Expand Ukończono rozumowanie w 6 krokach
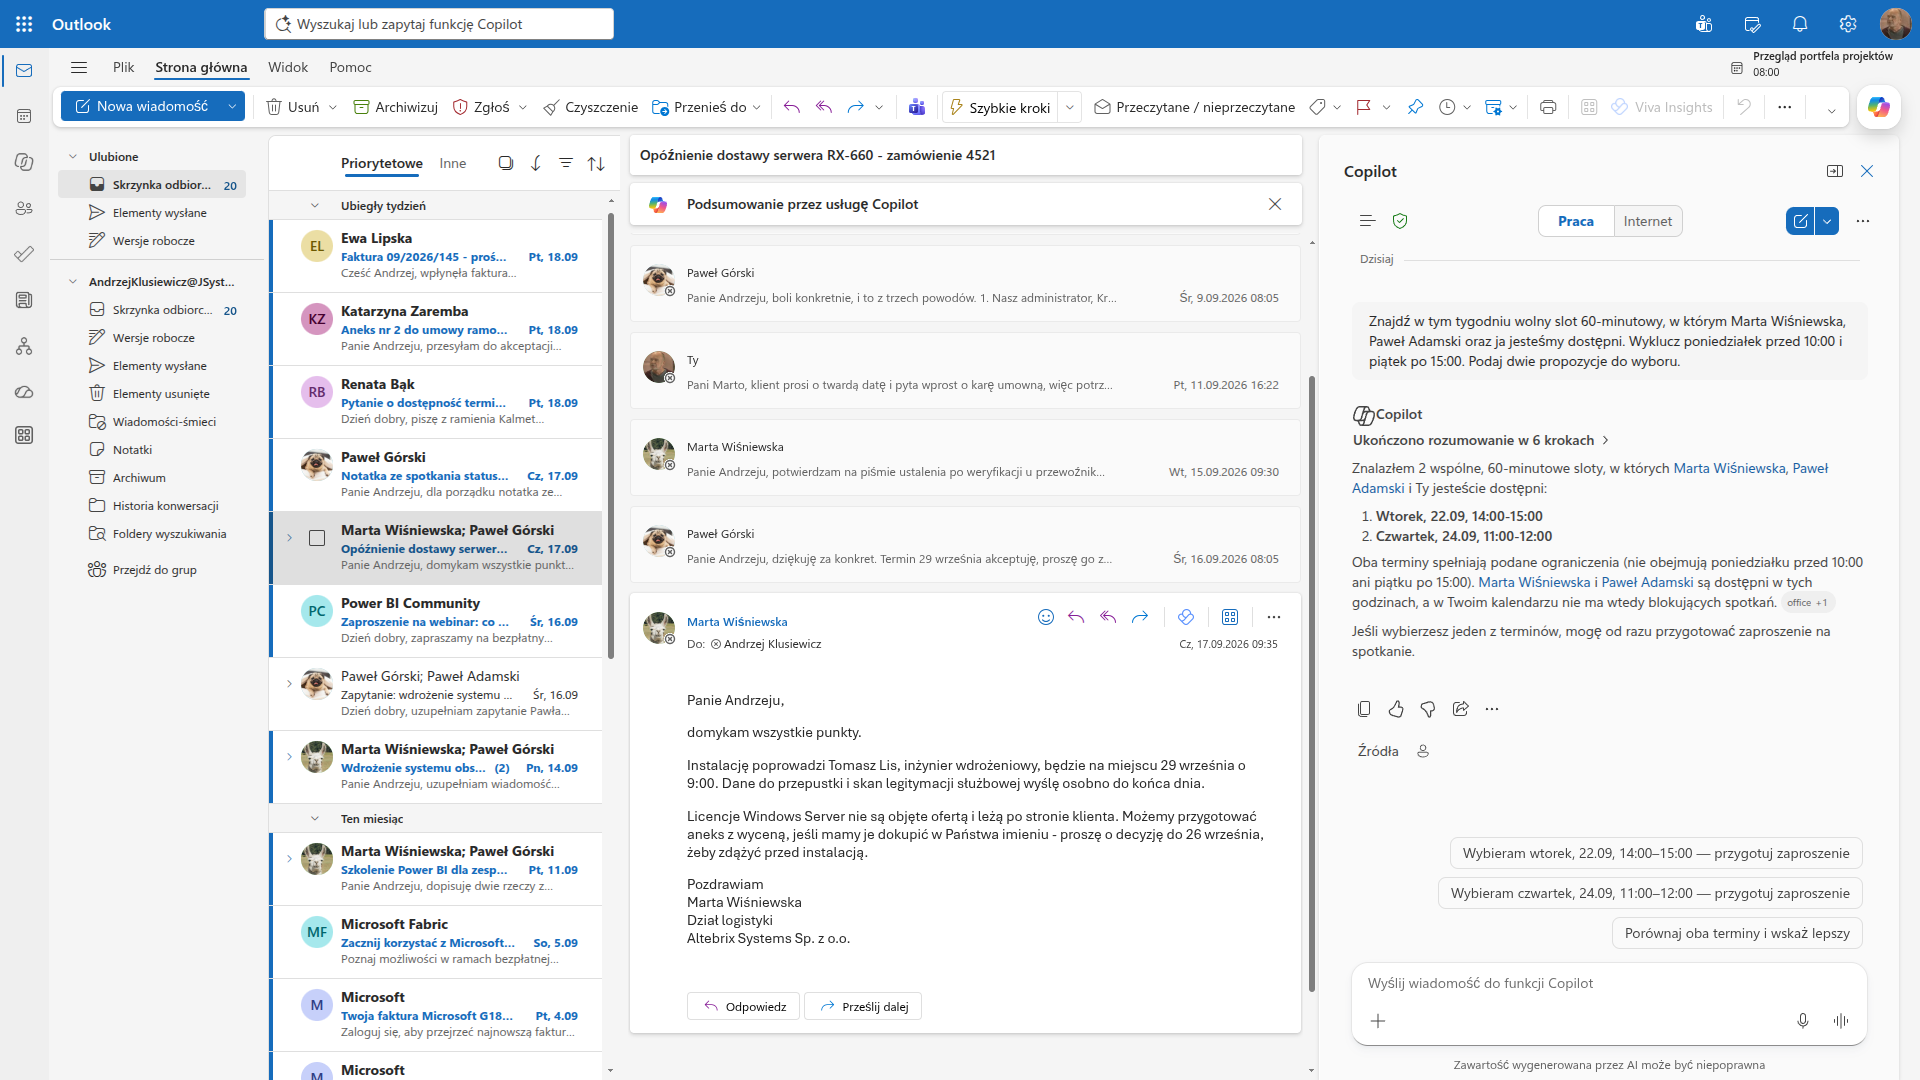This screenshot has width=1920, height=1080. 1481,440
